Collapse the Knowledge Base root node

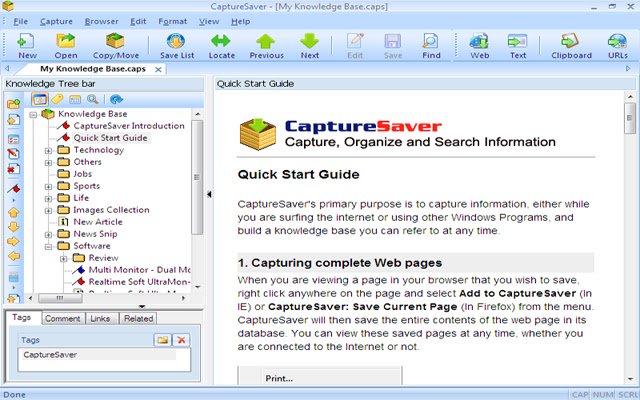tap(33, 115)
